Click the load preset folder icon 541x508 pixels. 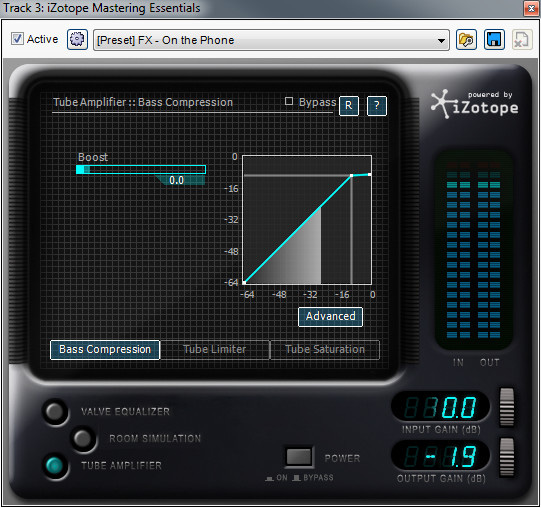tap(466, 40)
